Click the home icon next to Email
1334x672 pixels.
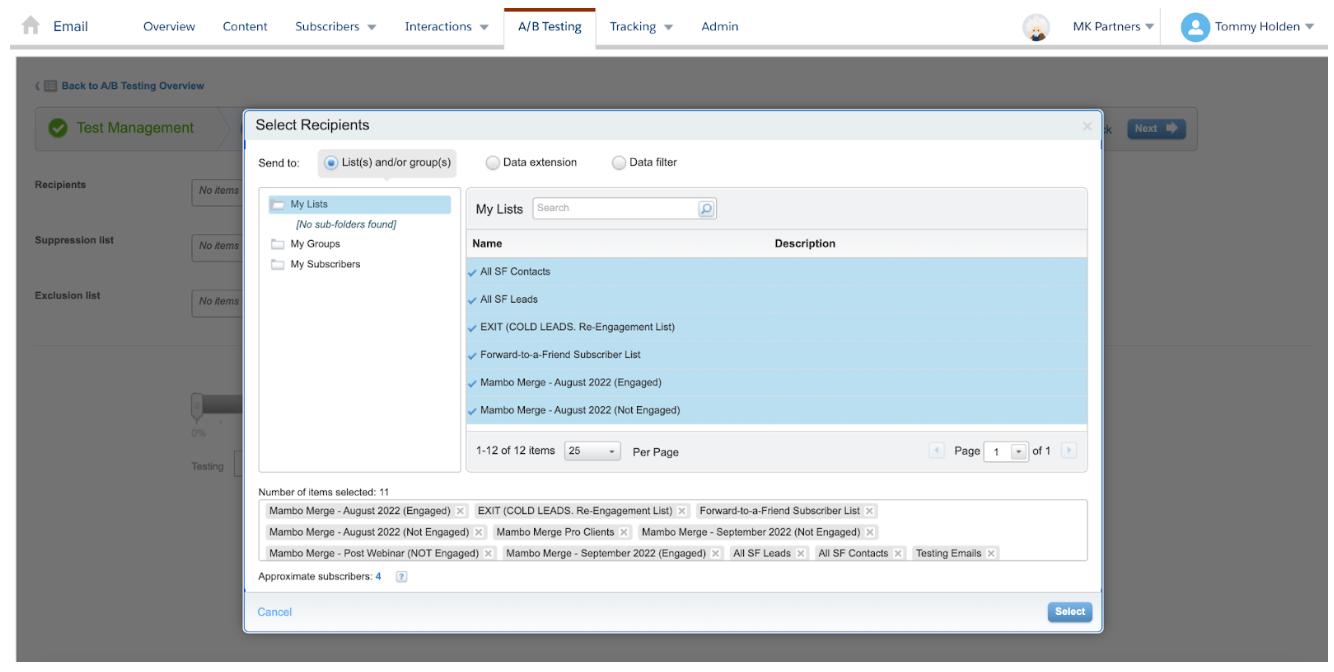point(29,26)
